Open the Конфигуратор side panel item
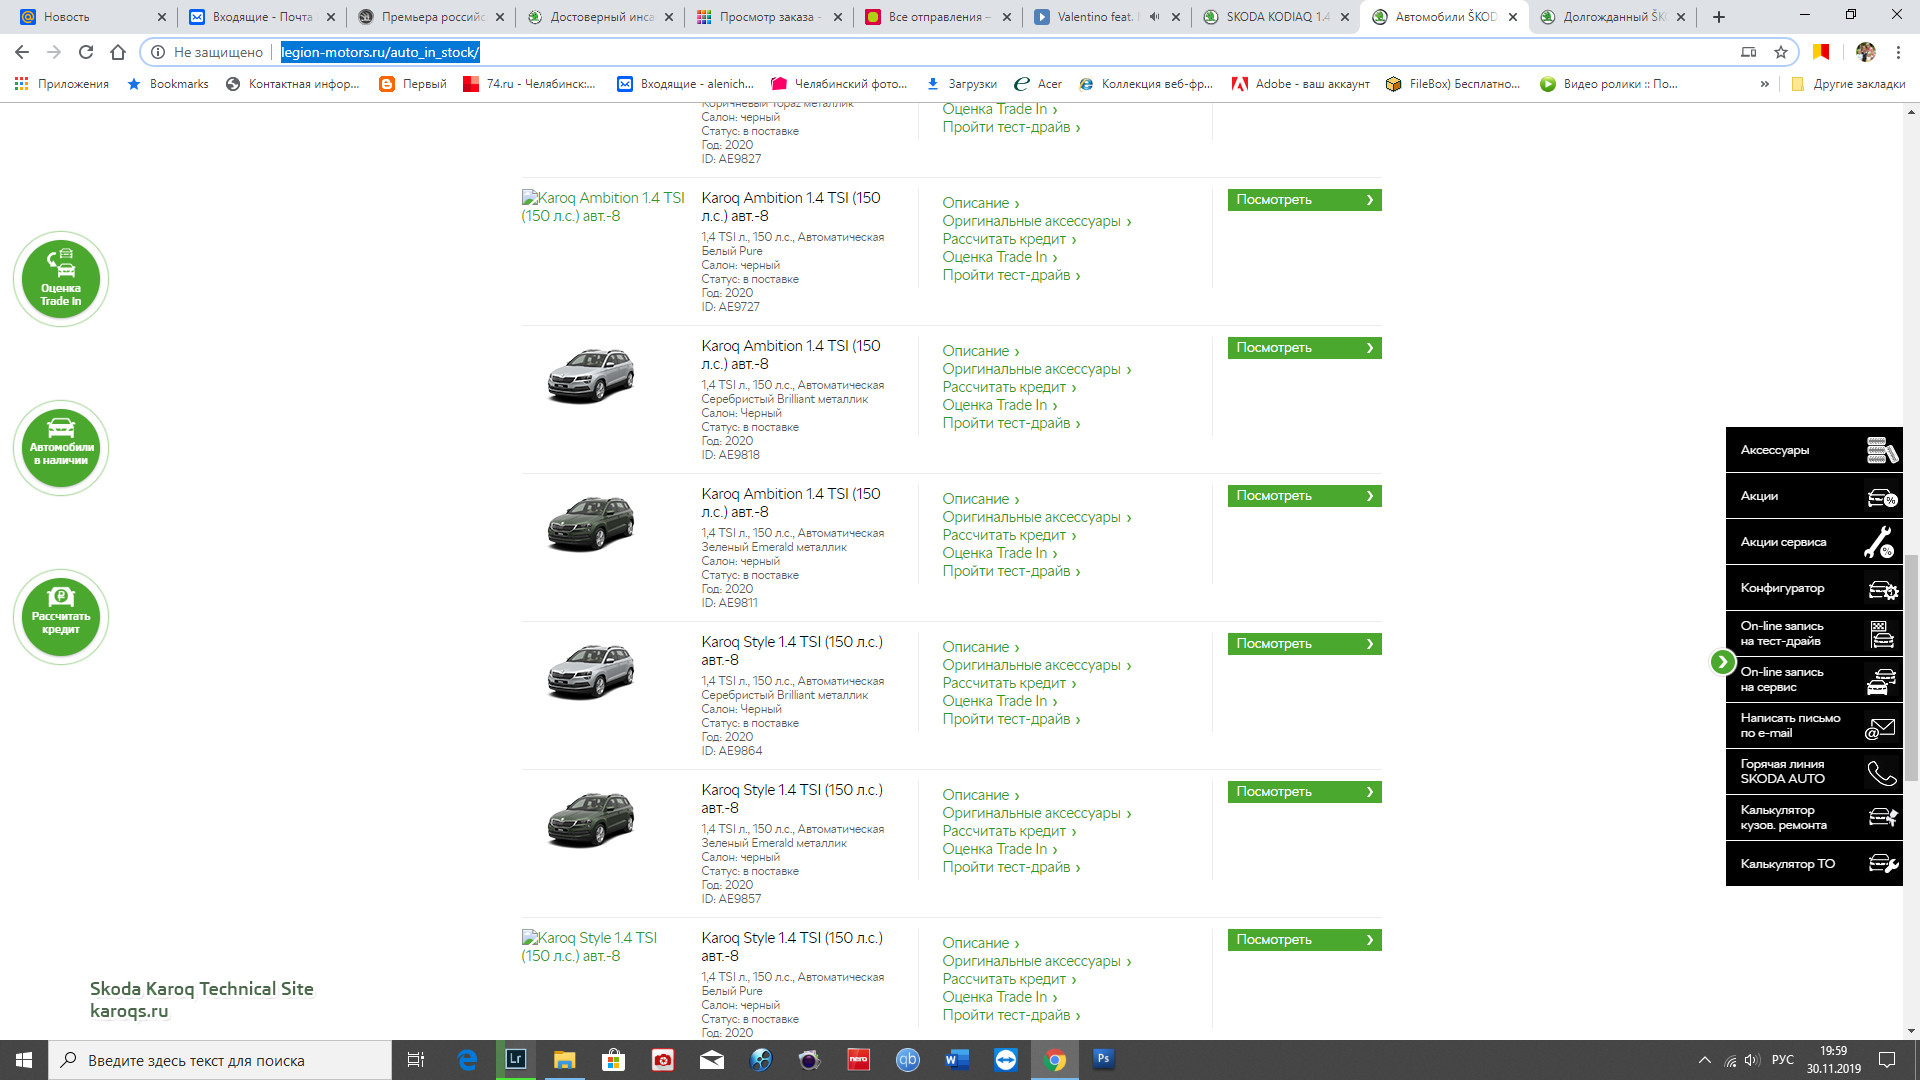The height and width of the screenshot is (1080, 1920). pos(1813,588)
